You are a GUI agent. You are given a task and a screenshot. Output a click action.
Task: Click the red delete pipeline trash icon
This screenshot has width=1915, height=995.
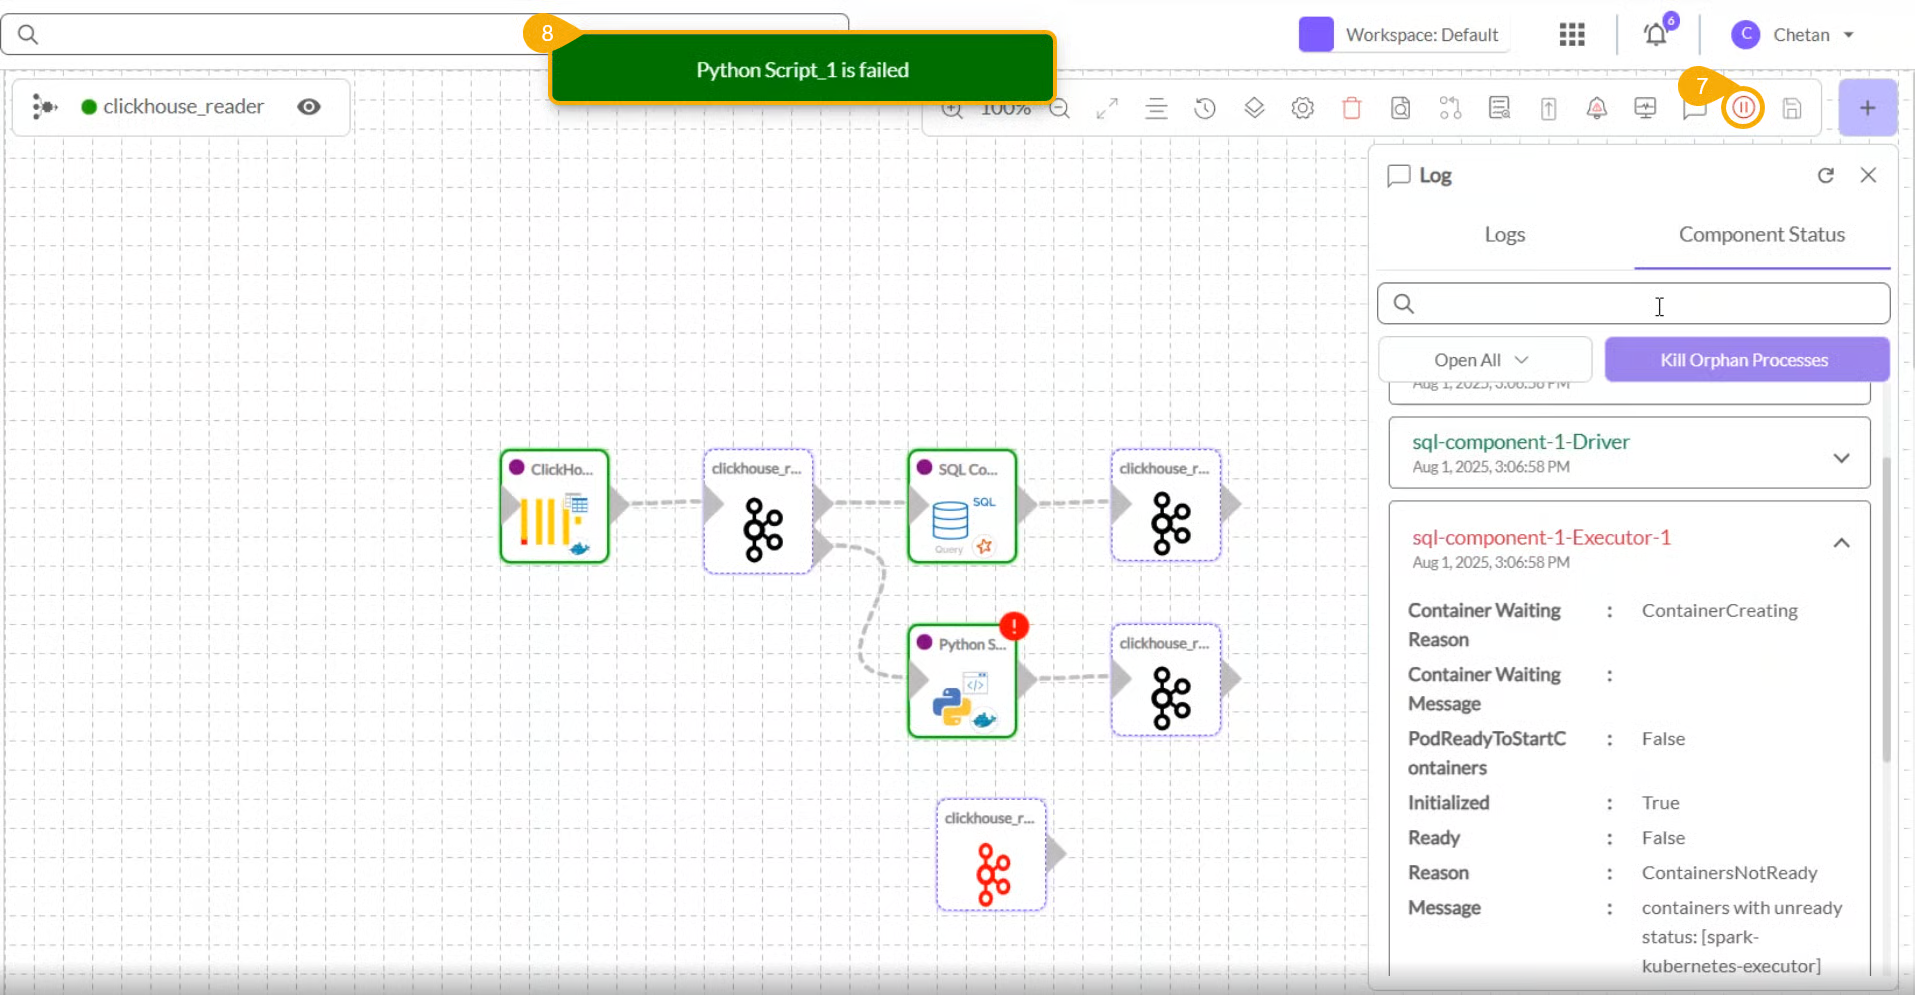point(1351,108)
